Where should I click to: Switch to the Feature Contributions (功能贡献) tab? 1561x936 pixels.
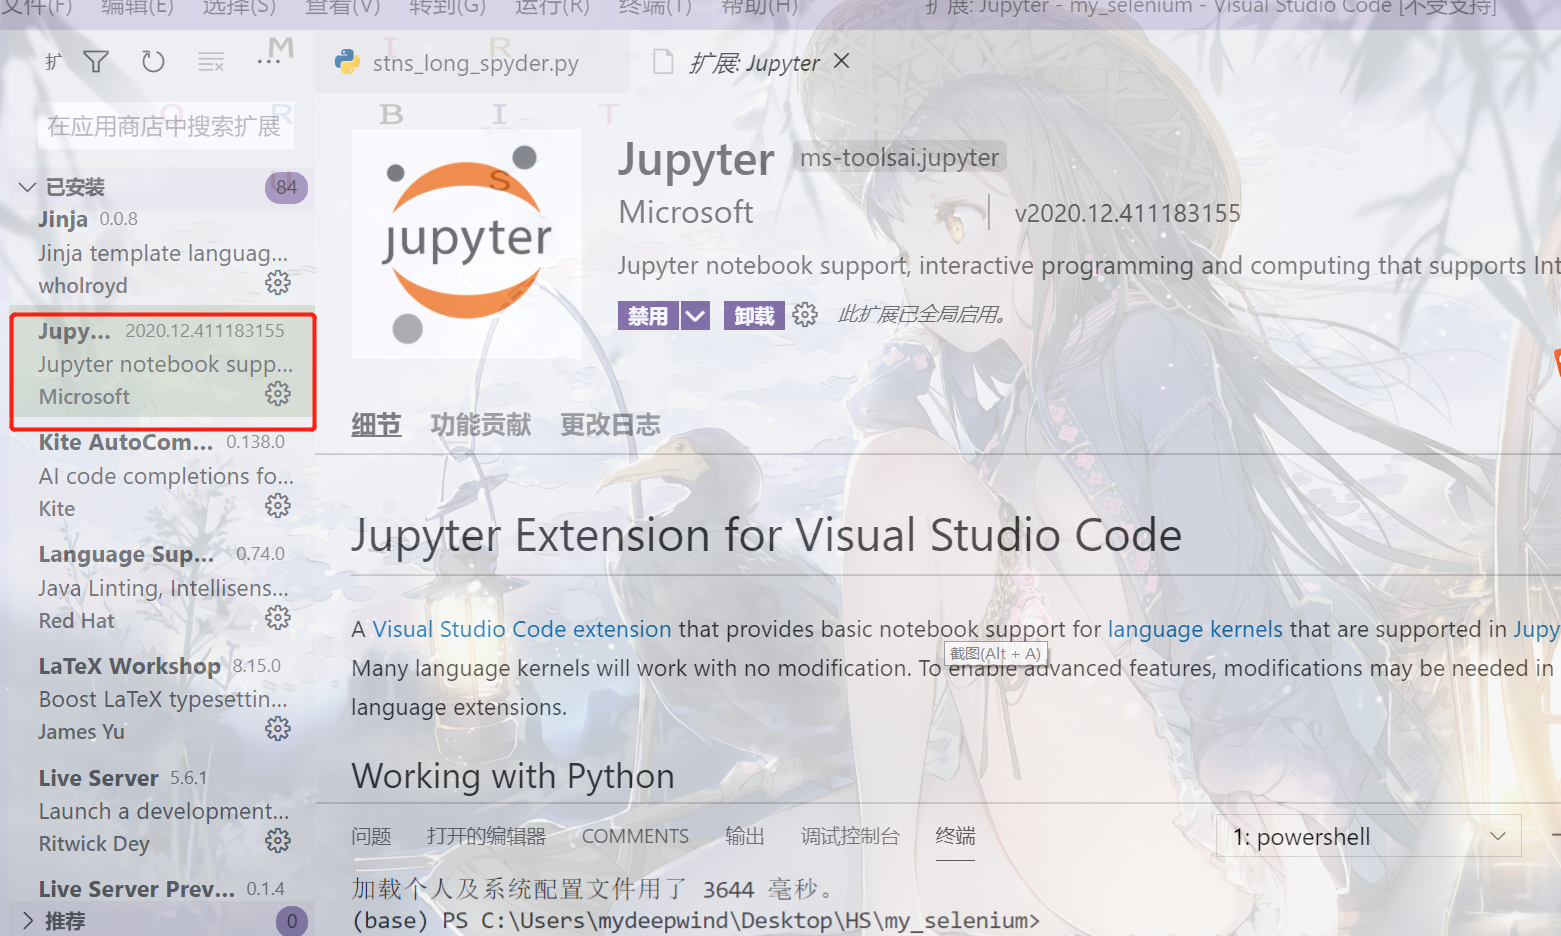click(x=481, y=425)
